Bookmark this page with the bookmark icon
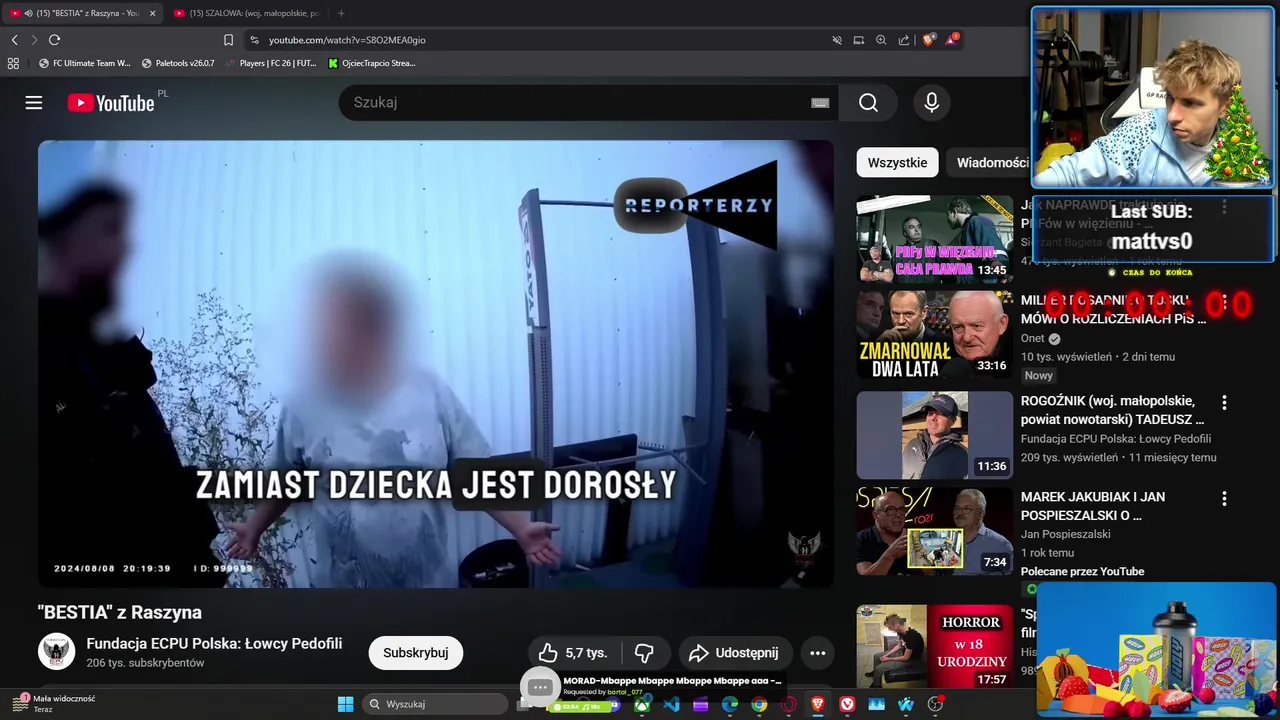 pos(228,40)
